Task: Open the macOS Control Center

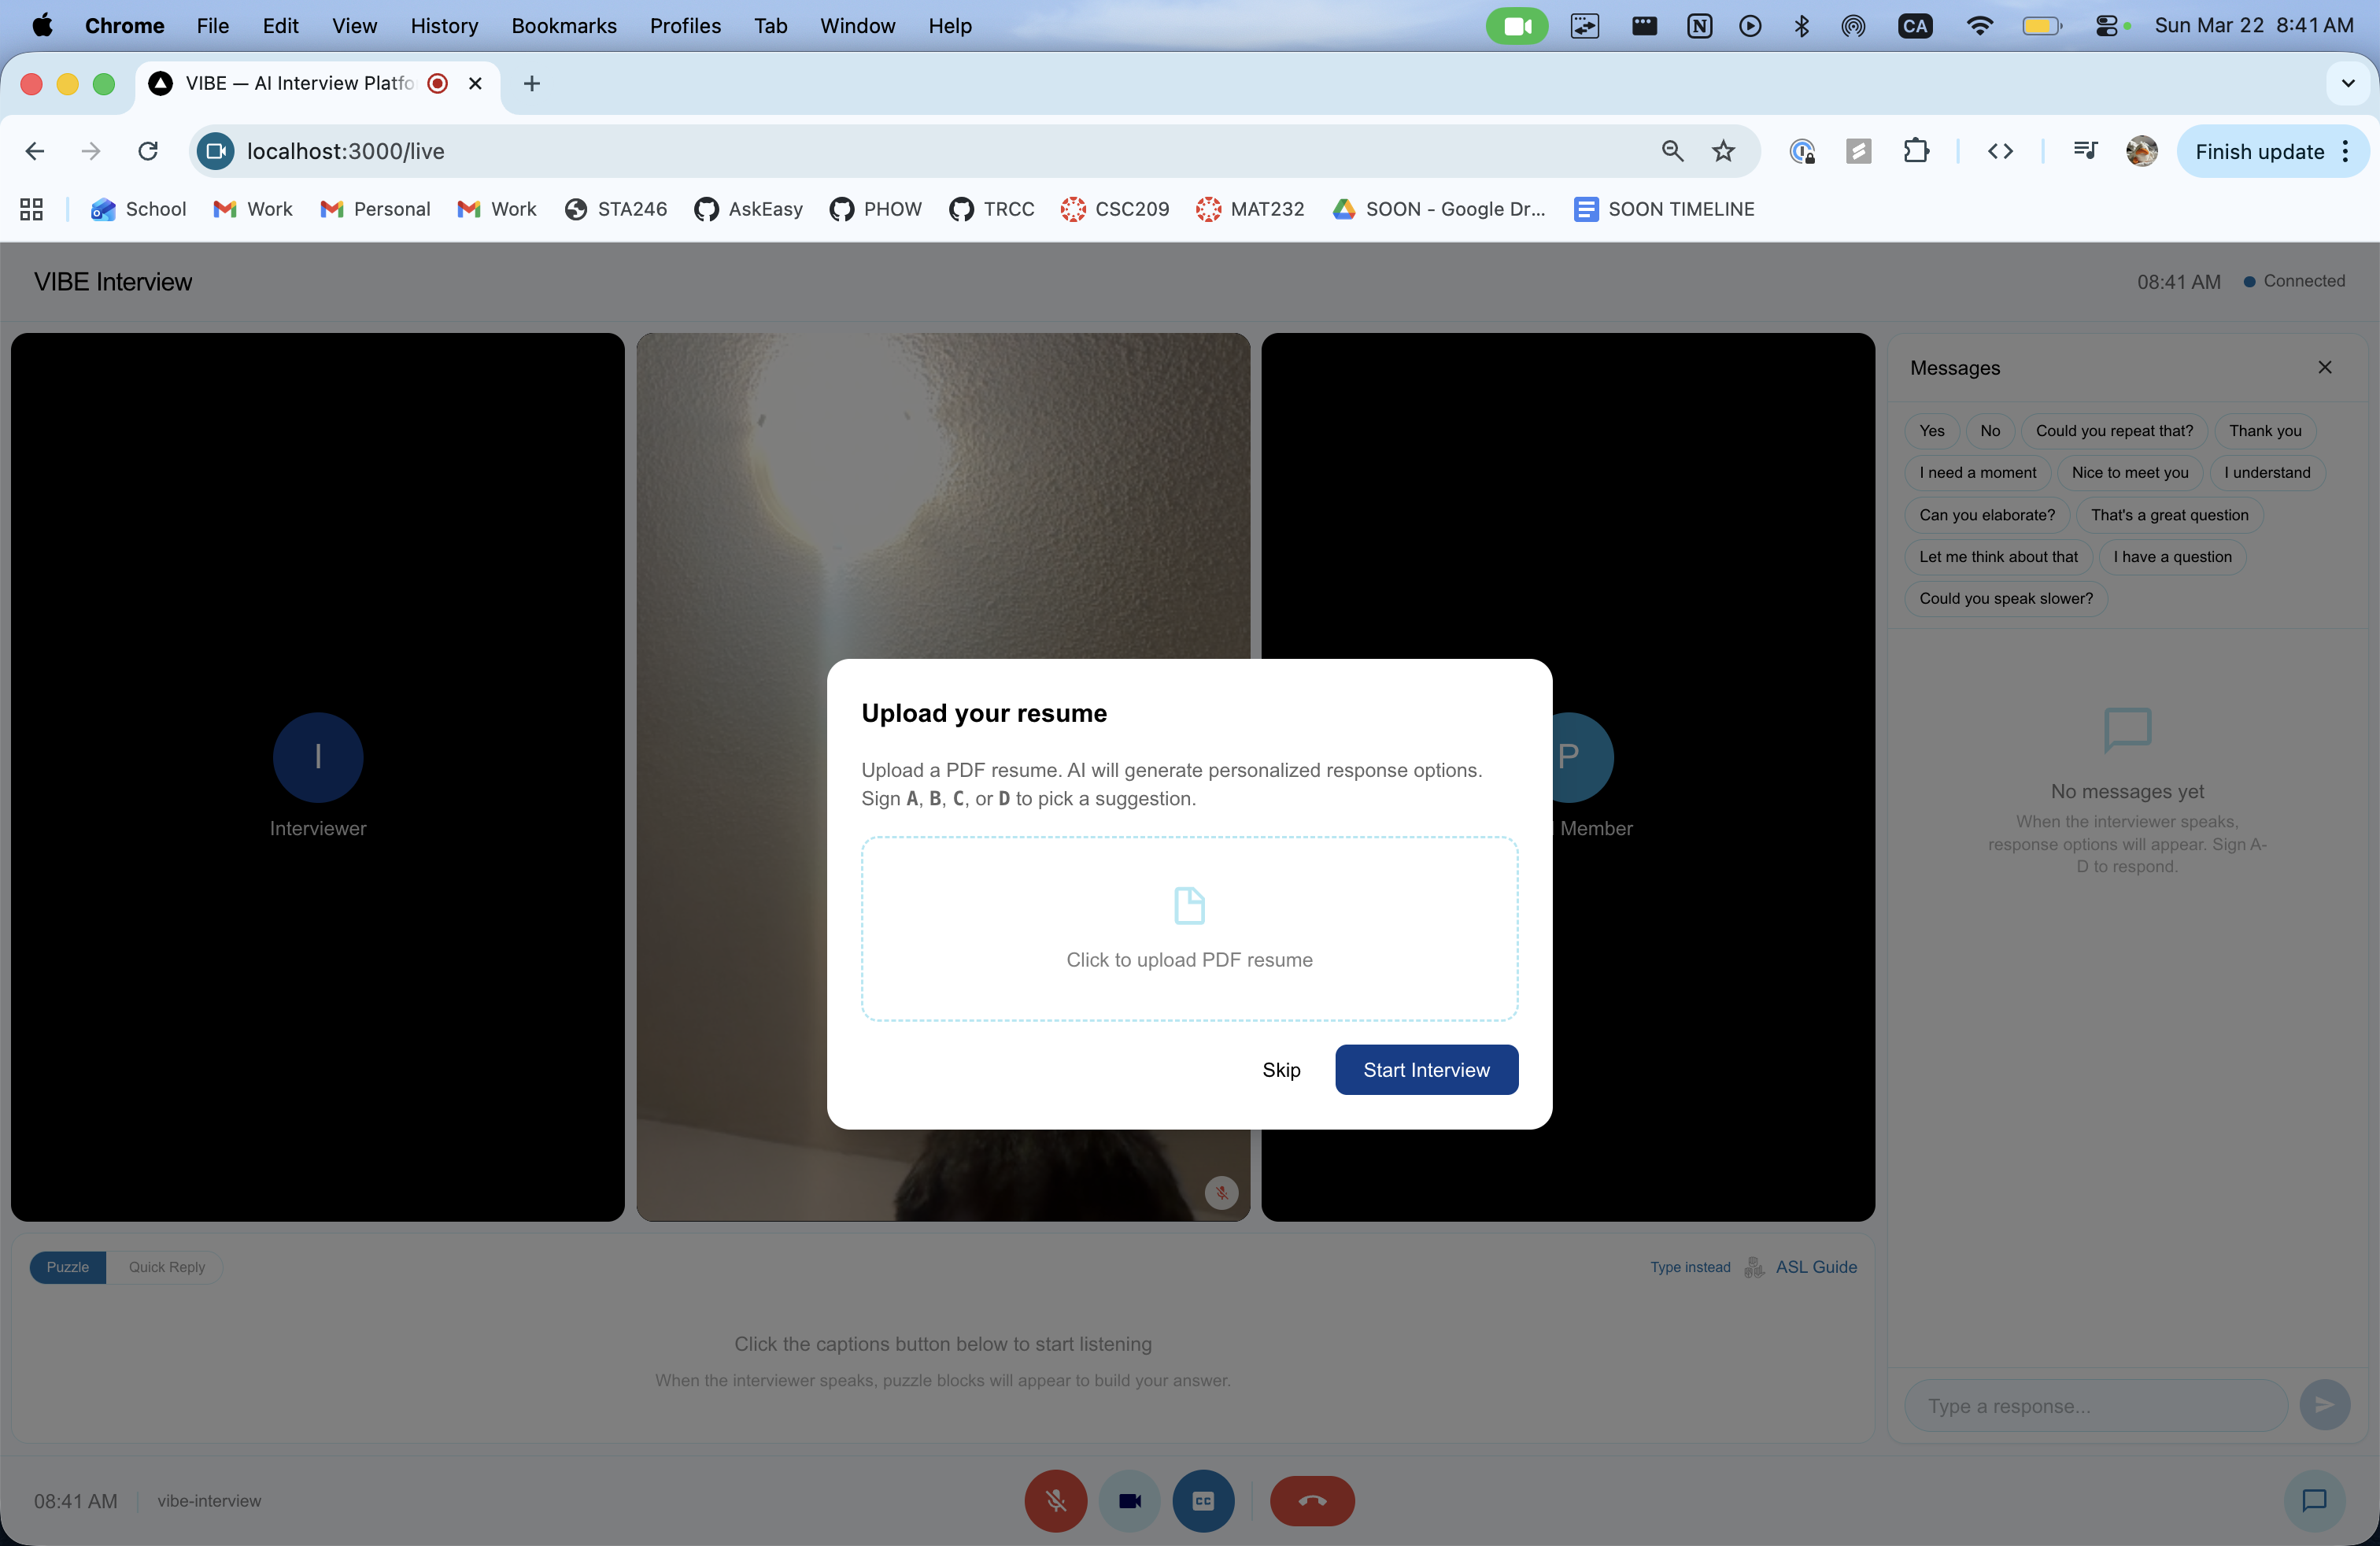Action: pyautogui.click(x=2105, y=26)
